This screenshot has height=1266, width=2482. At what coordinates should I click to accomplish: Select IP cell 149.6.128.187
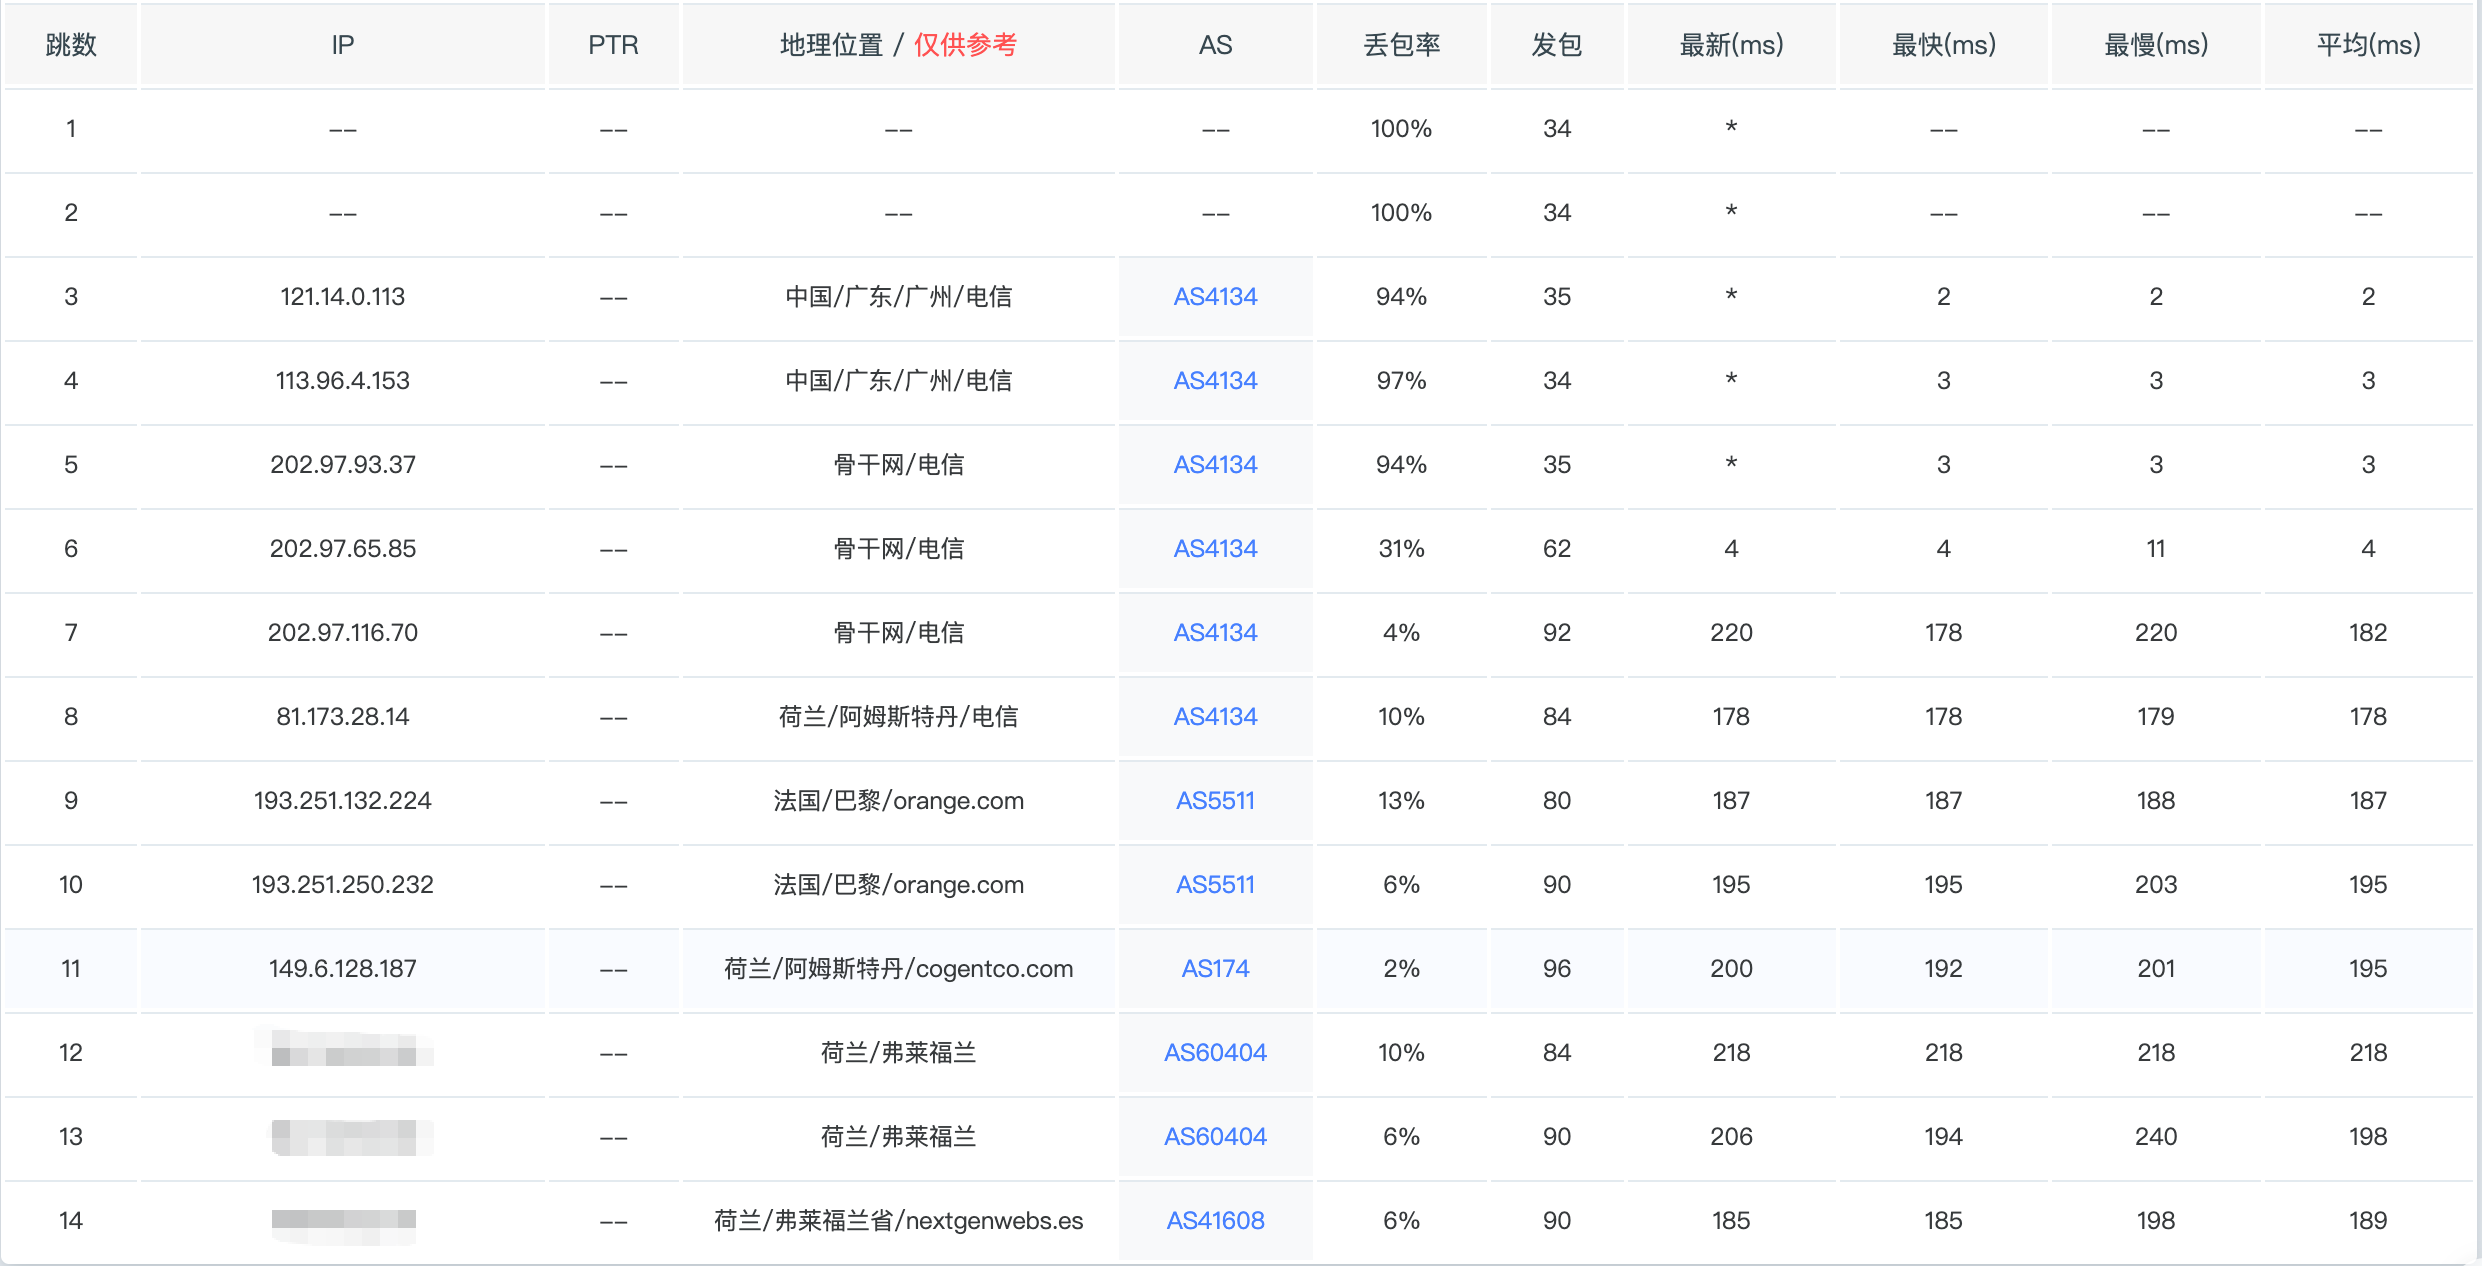(x=342, y=969)
